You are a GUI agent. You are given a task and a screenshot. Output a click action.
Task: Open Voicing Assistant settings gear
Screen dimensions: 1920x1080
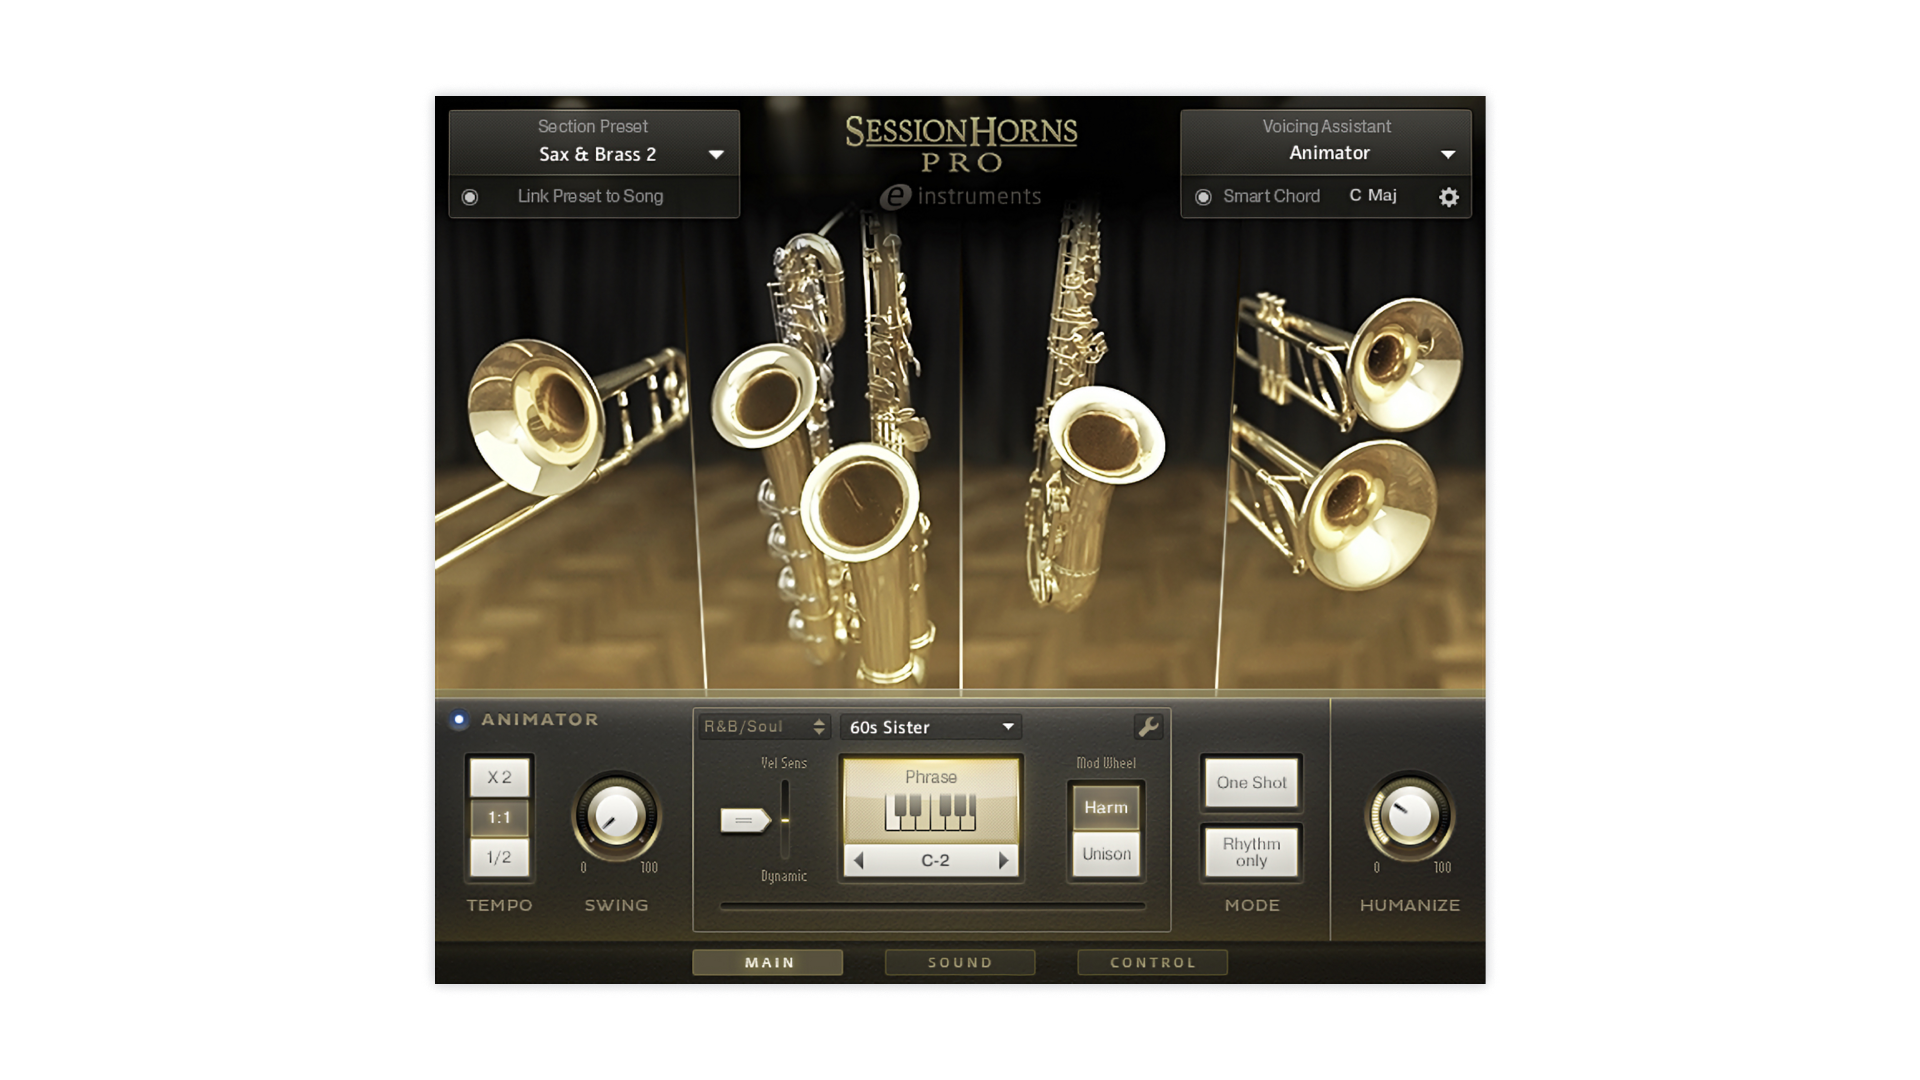click(1448, 197)
